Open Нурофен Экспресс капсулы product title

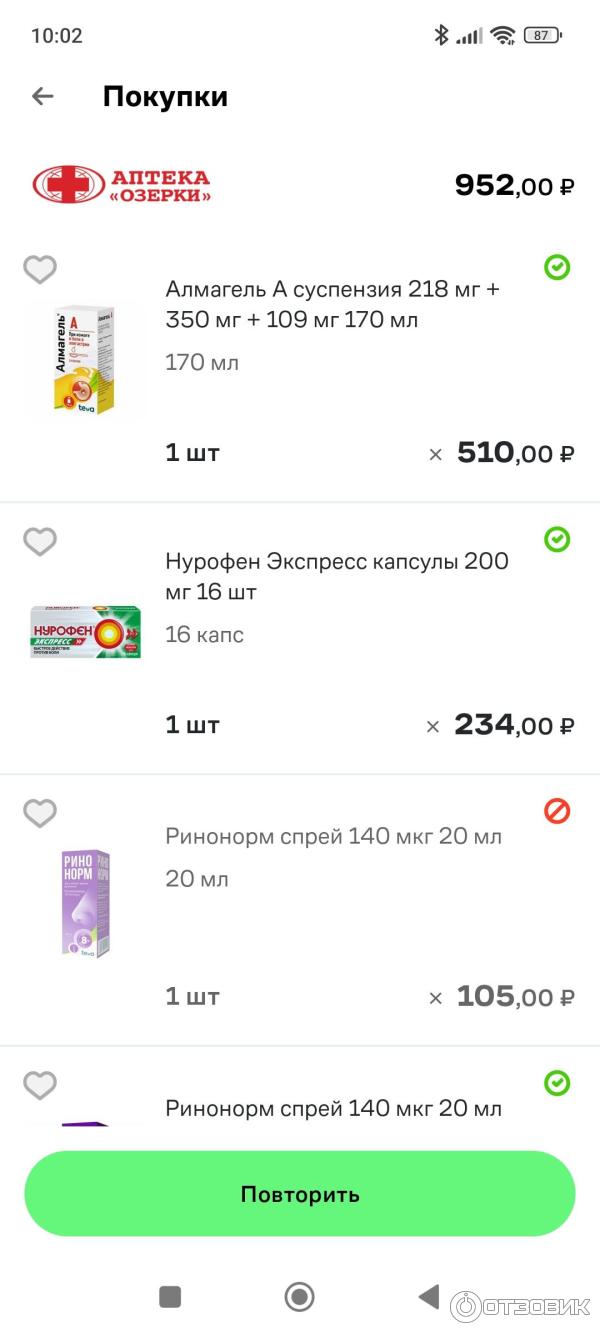click(x=337, y=576)
